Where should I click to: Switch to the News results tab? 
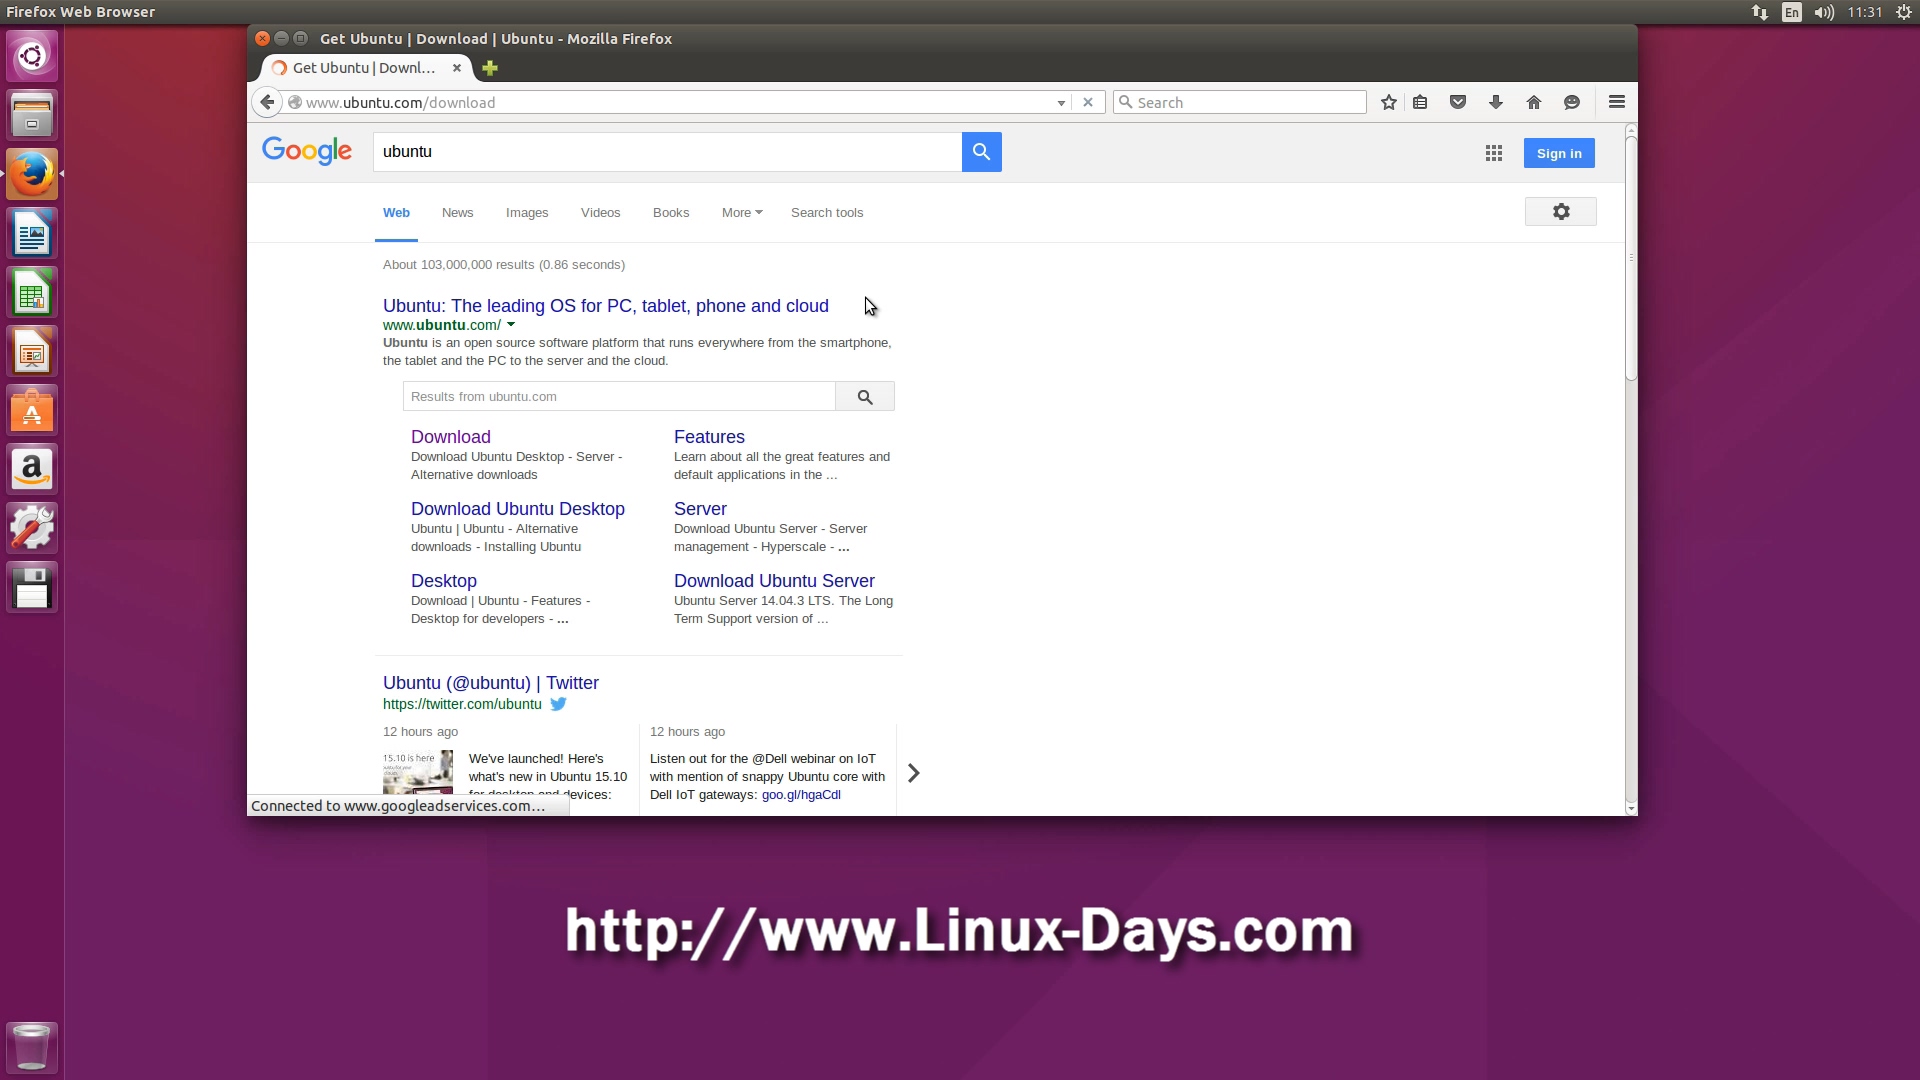[x=457, y=213]
